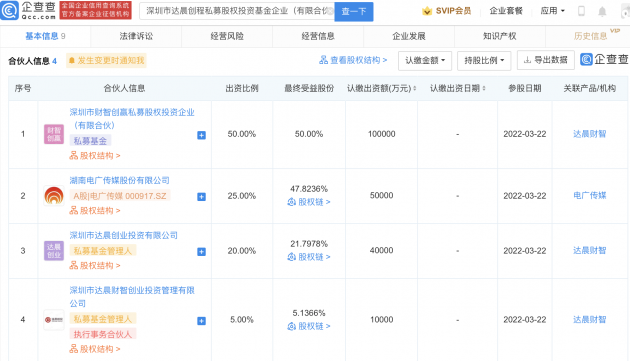Screen dimensions: 630x361
Task: Expand the plus icon in 财智创赢 row
Action: (201, 135)
